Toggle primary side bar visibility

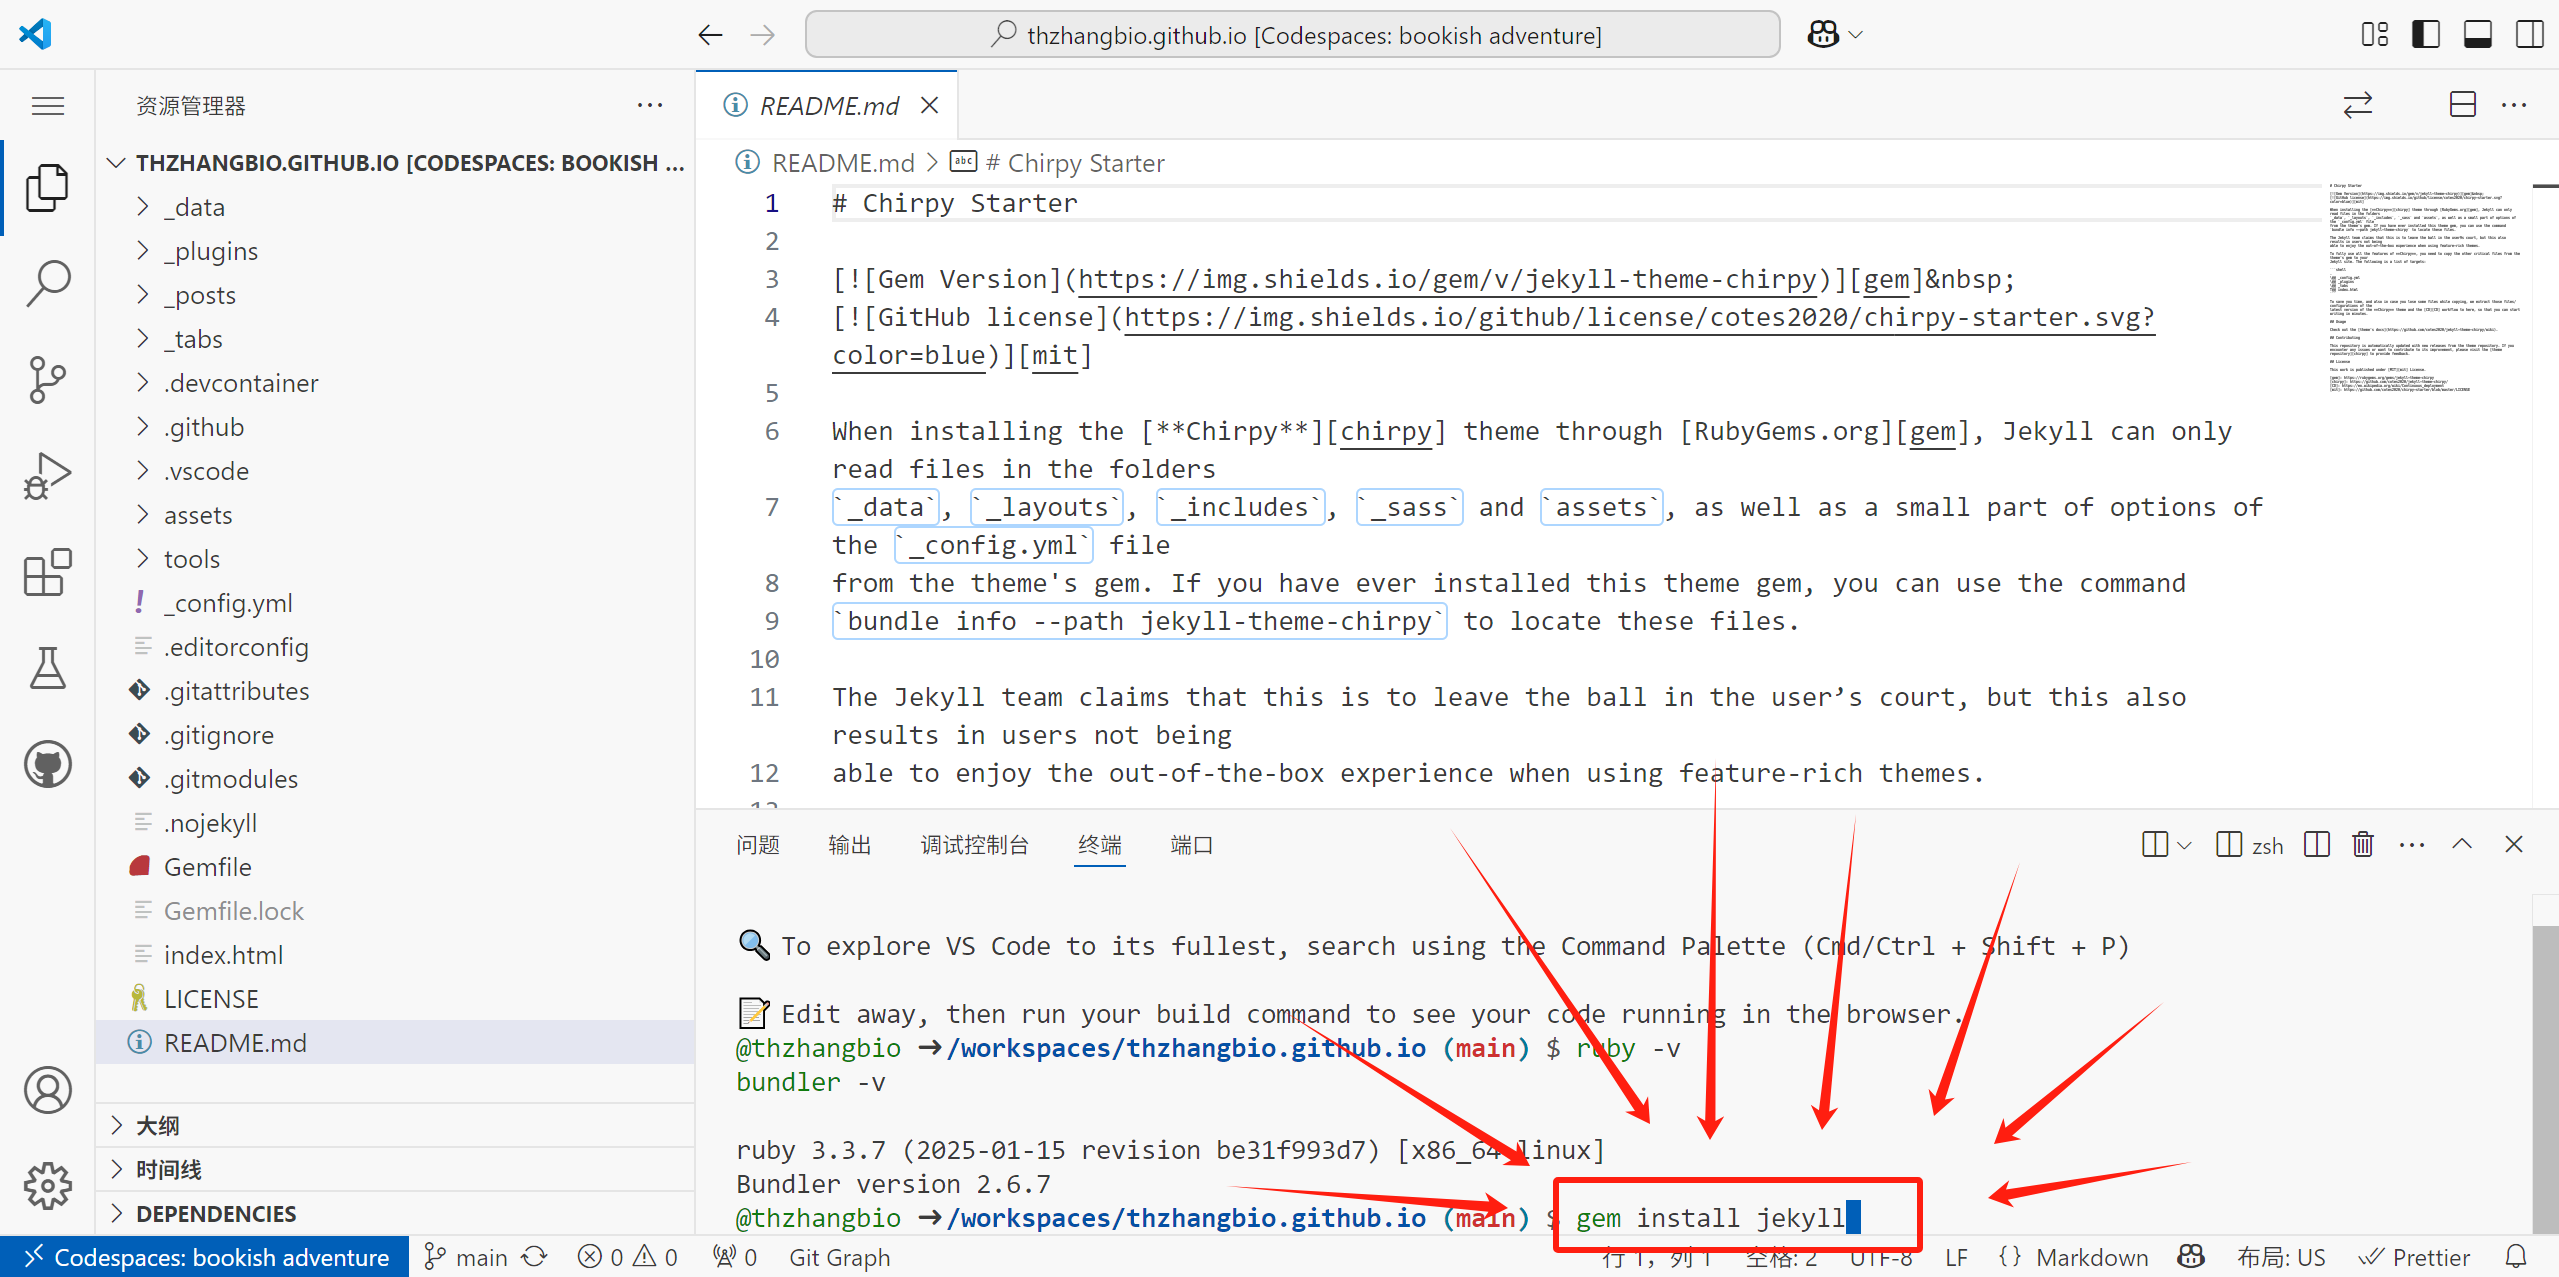2426,35
